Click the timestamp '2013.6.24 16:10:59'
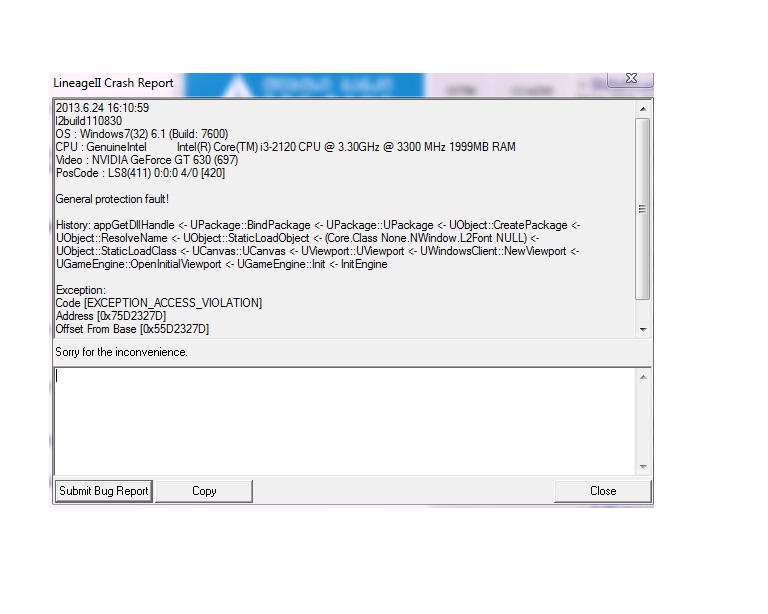768x614 pixels. tap(102, 108)
